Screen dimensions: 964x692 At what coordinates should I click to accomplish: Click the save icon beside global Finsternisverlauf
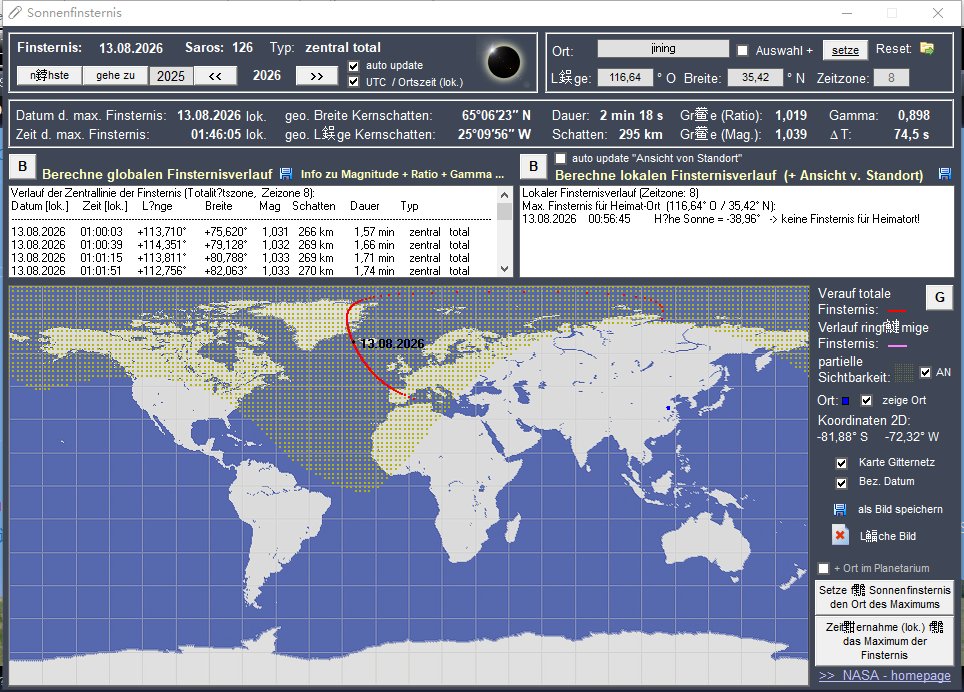[x=286, y=174]
